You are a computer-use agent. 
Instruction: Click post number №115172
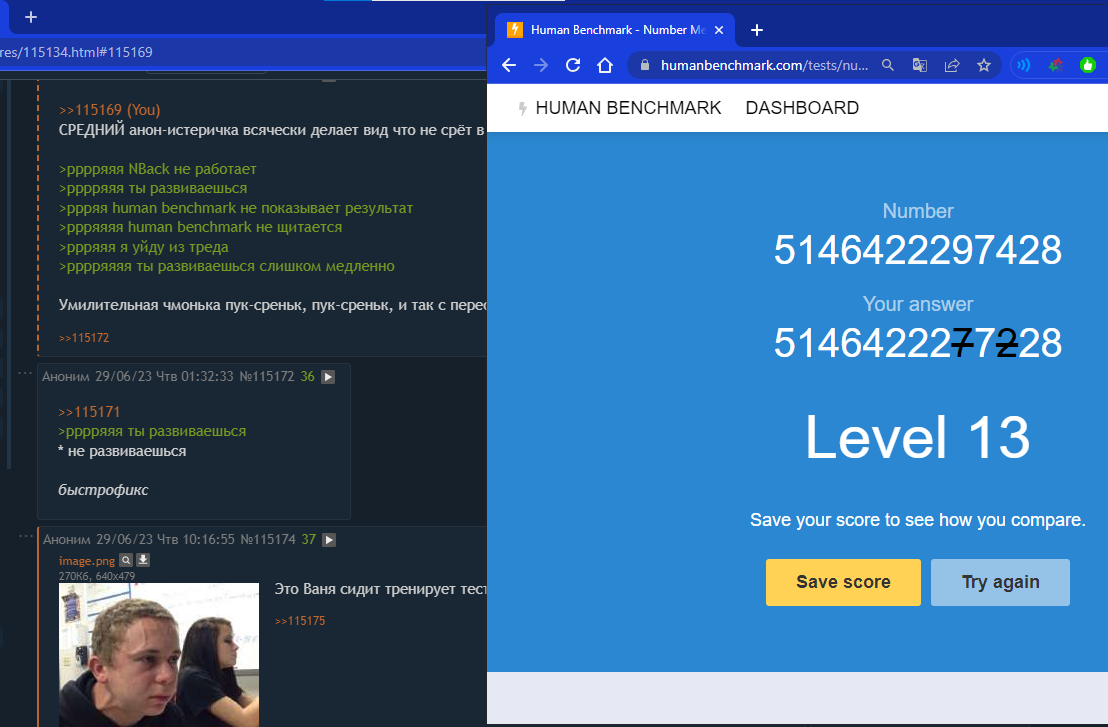[x=266, y=377]
